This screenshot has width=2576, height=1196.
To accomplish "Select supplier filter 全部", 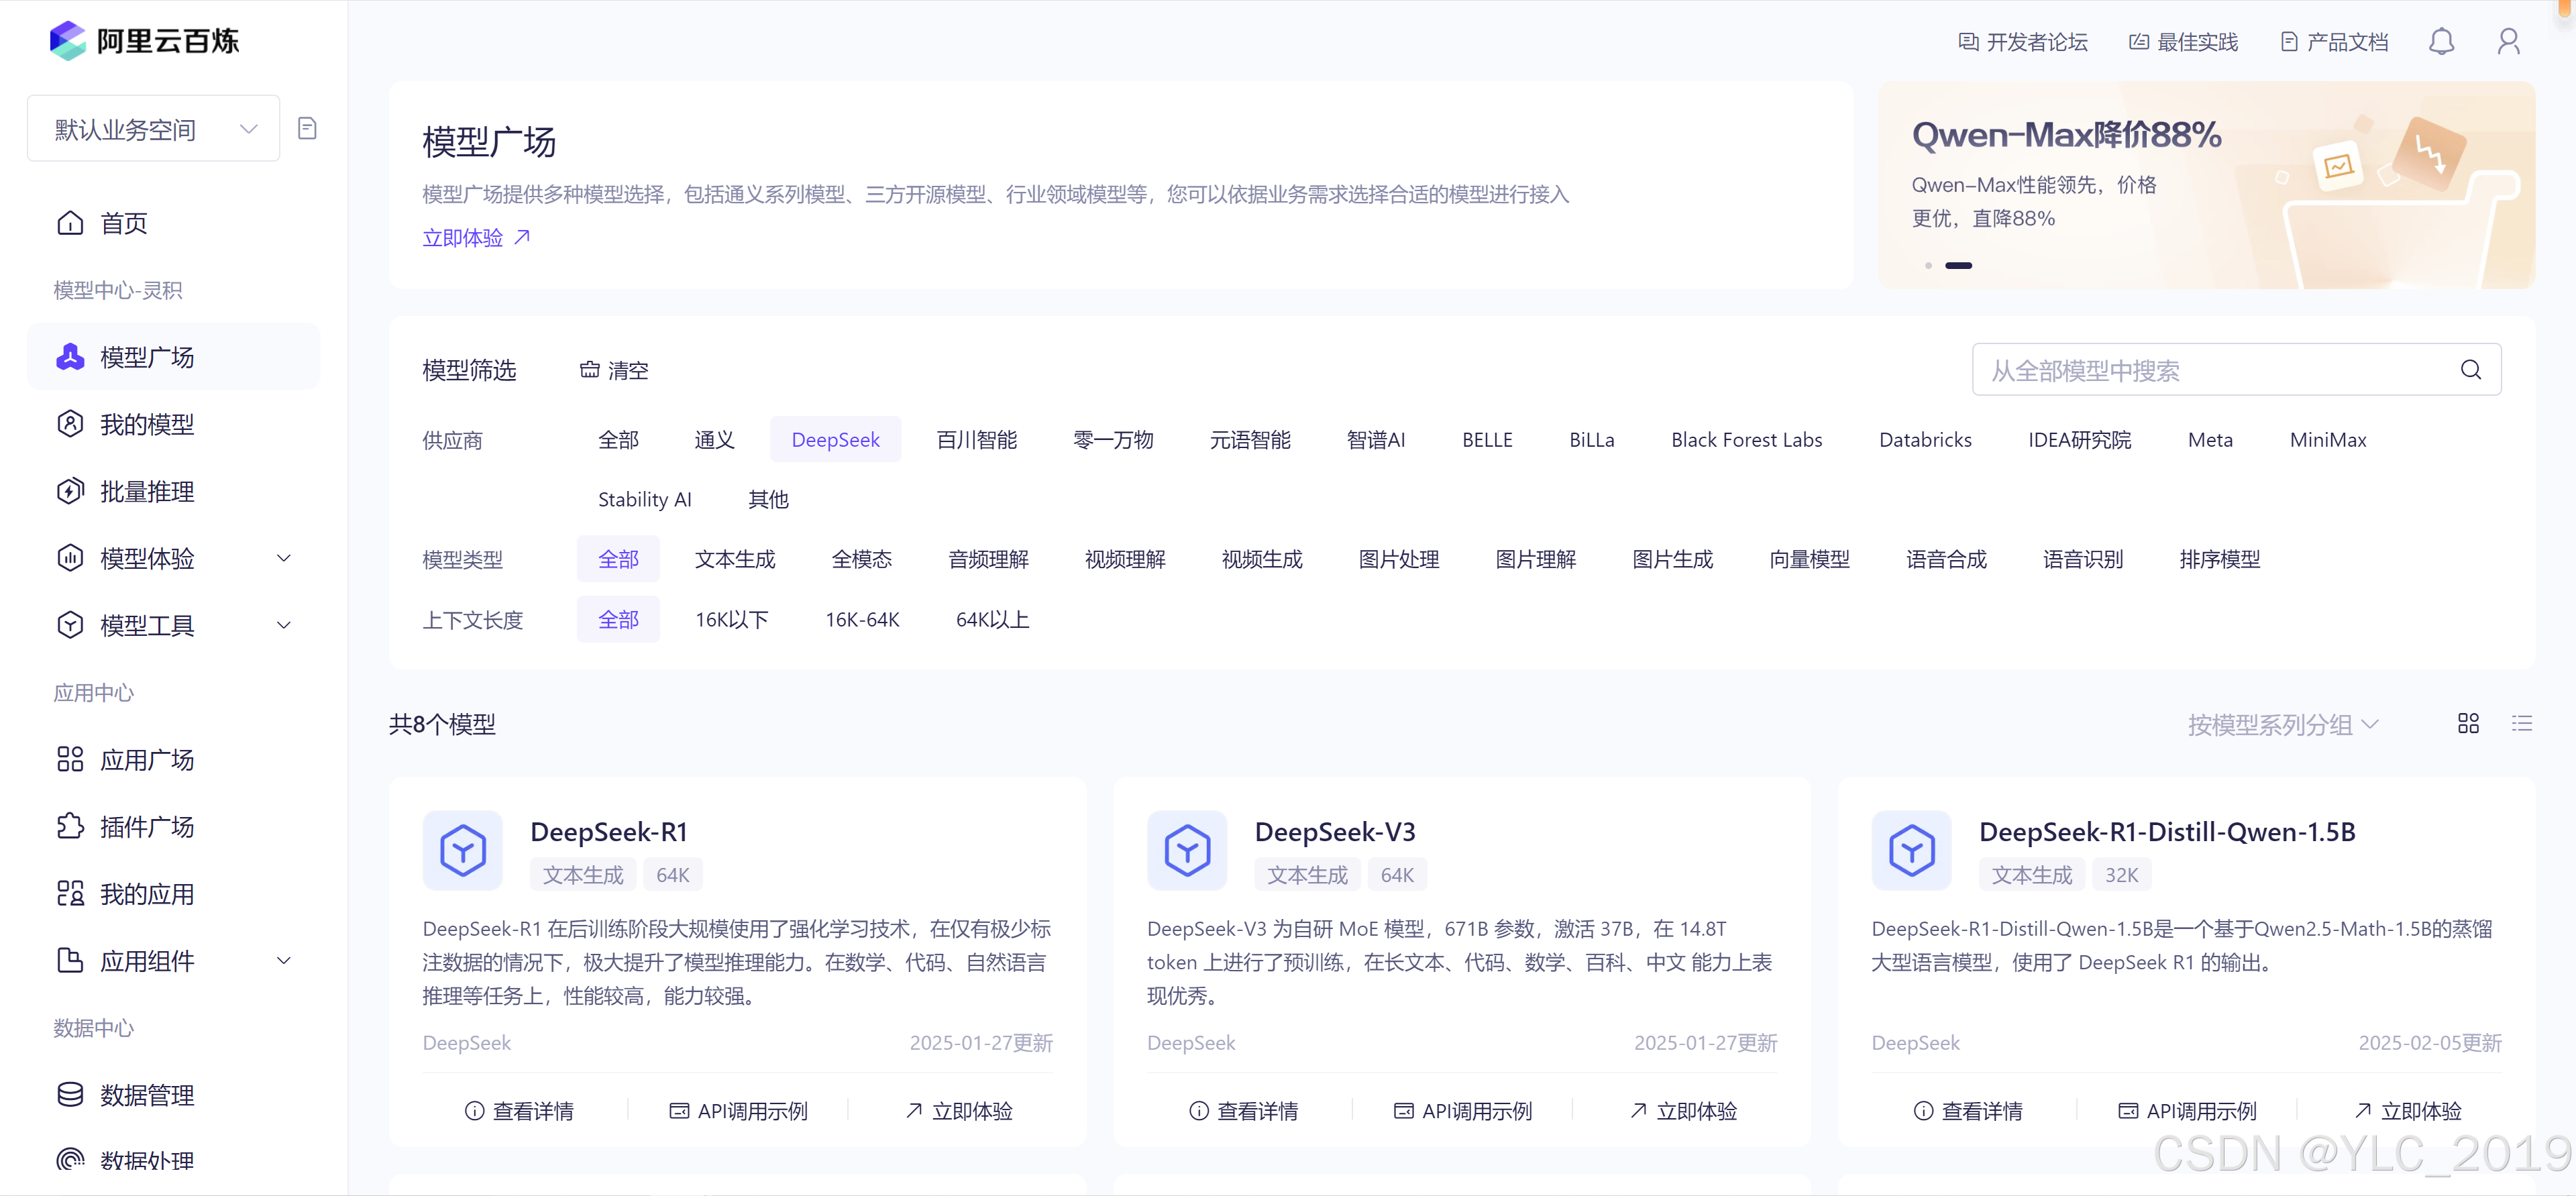I will point(618,439).
